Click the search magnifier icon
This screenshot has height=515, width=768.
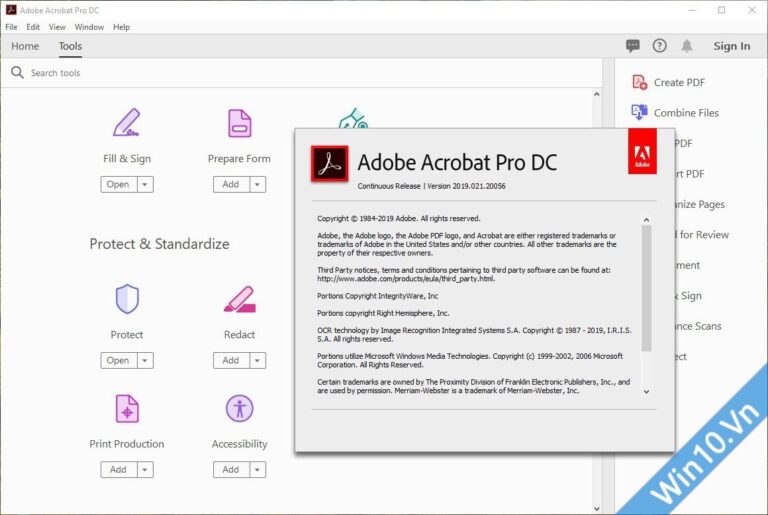pos(17,73)
